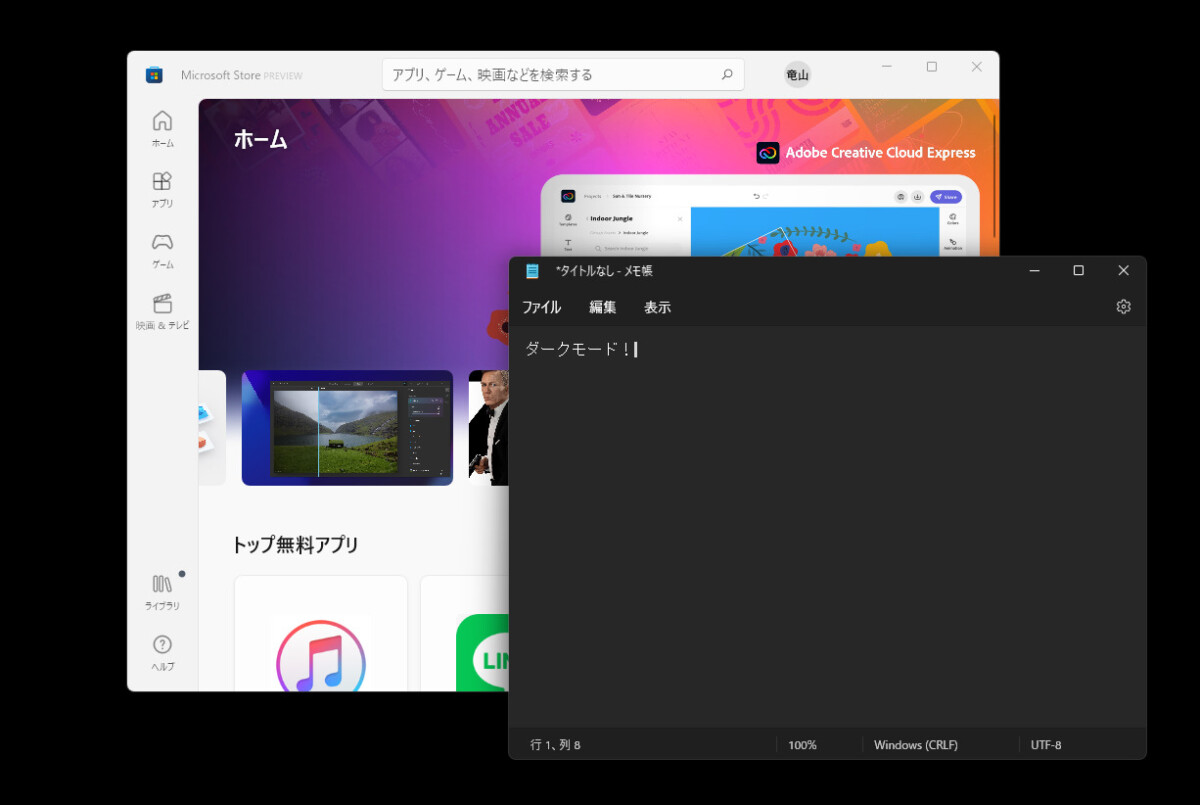Open Movies & TV section in Store
The width and height of the screenshot is (1200, 805).
tap(162, 312)
